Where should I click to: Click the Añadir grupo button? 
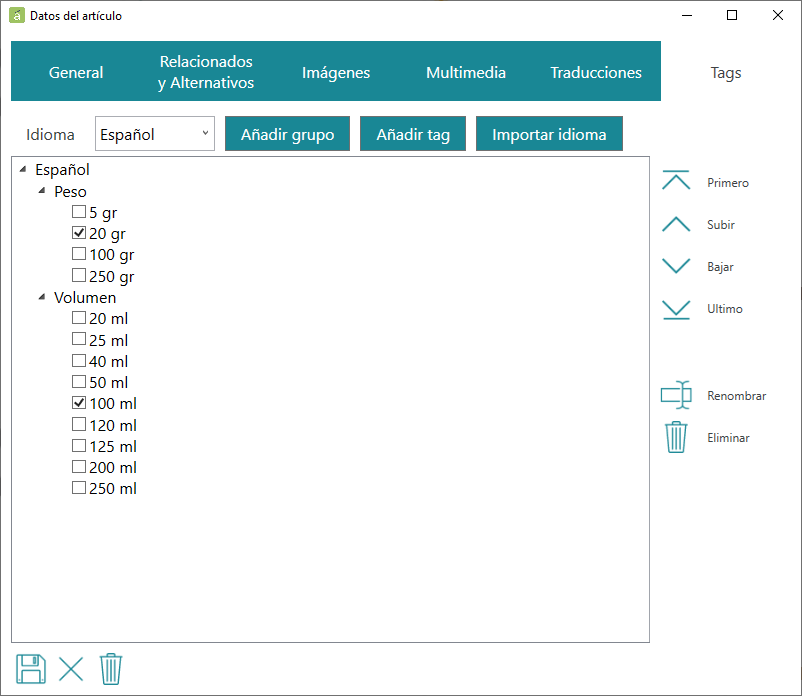point(287,134)
